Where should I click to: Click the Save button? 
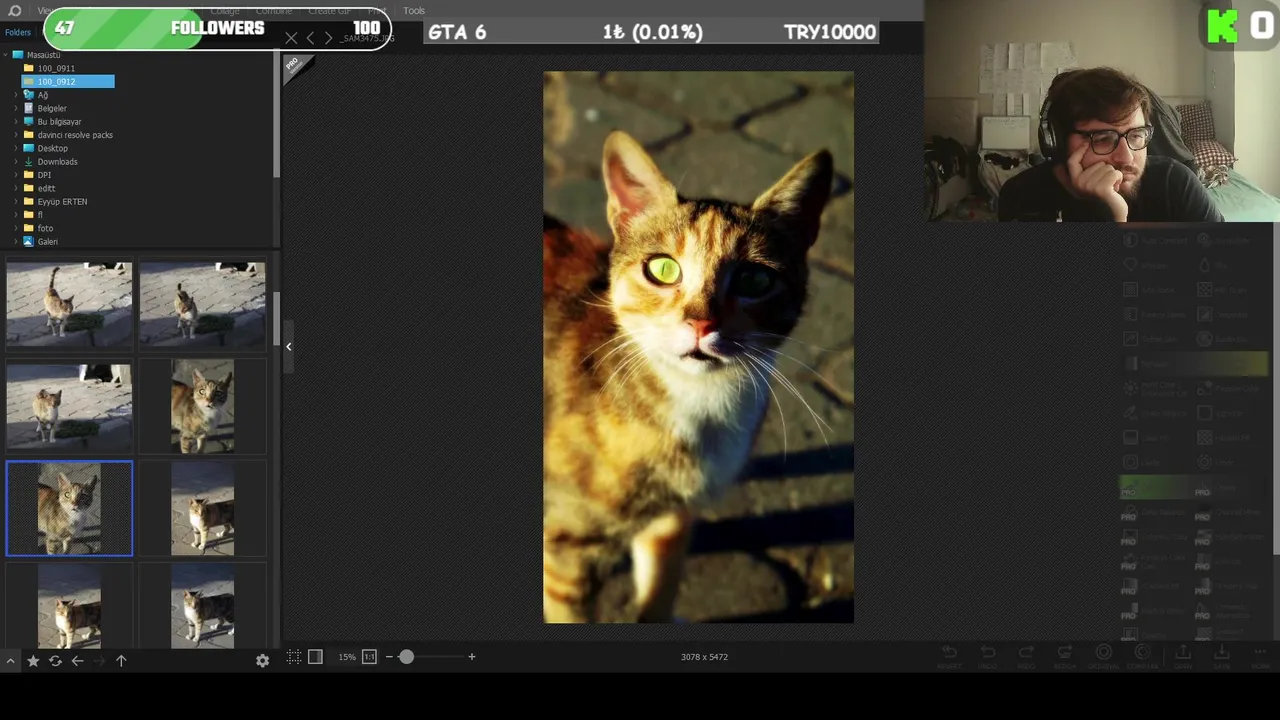1221,657
